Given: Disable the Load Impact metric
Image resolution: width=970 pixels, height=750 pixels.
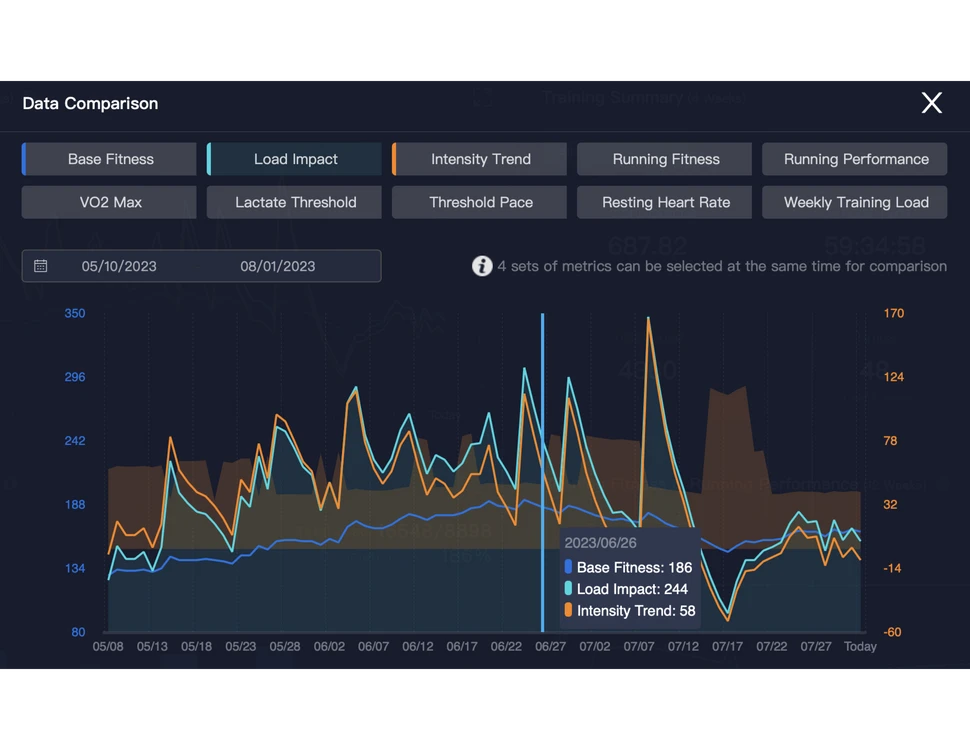Looking at the screenshot, I should [295, 159].
